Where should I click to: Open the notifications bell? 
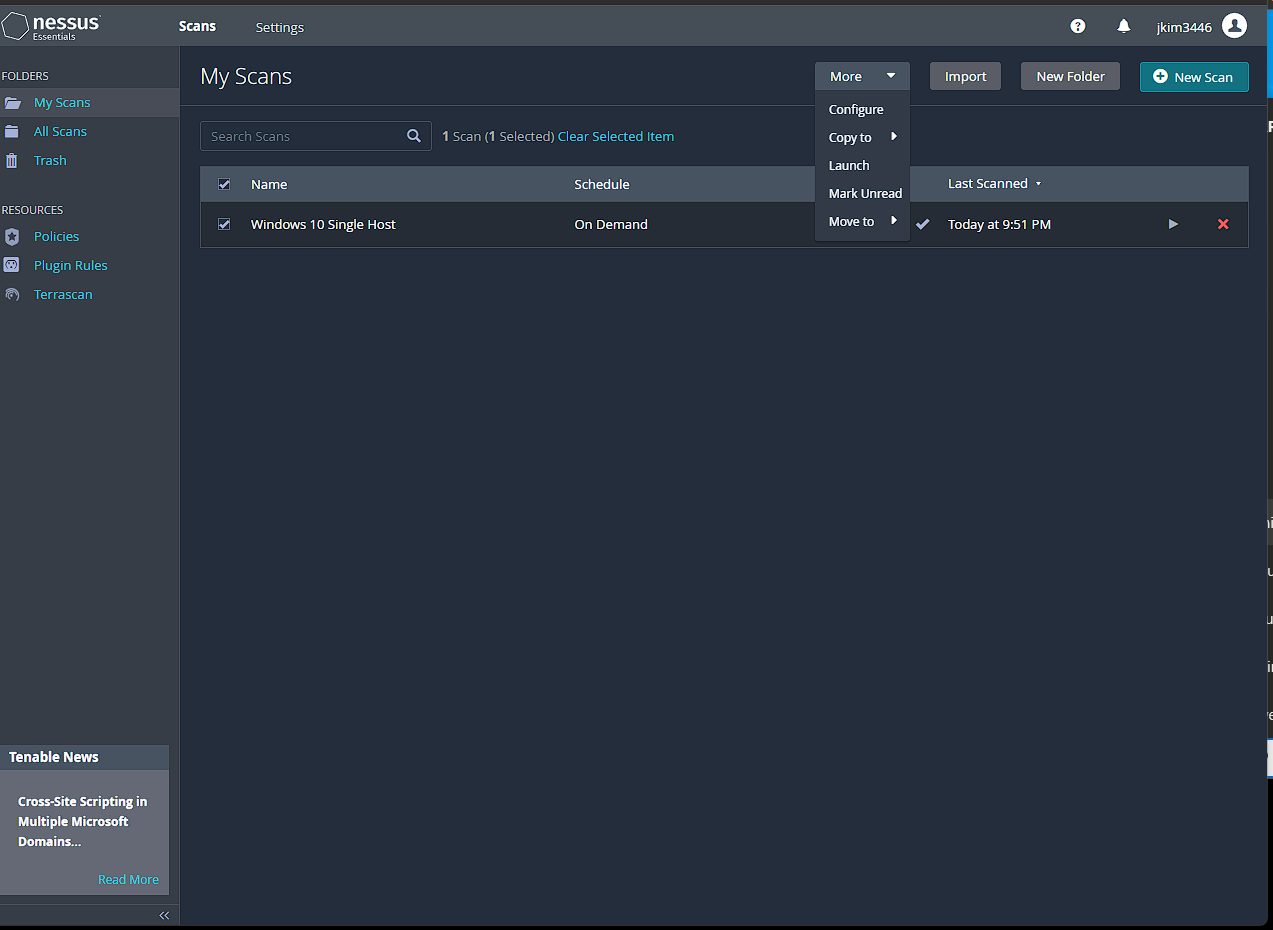click(1123, 26)
